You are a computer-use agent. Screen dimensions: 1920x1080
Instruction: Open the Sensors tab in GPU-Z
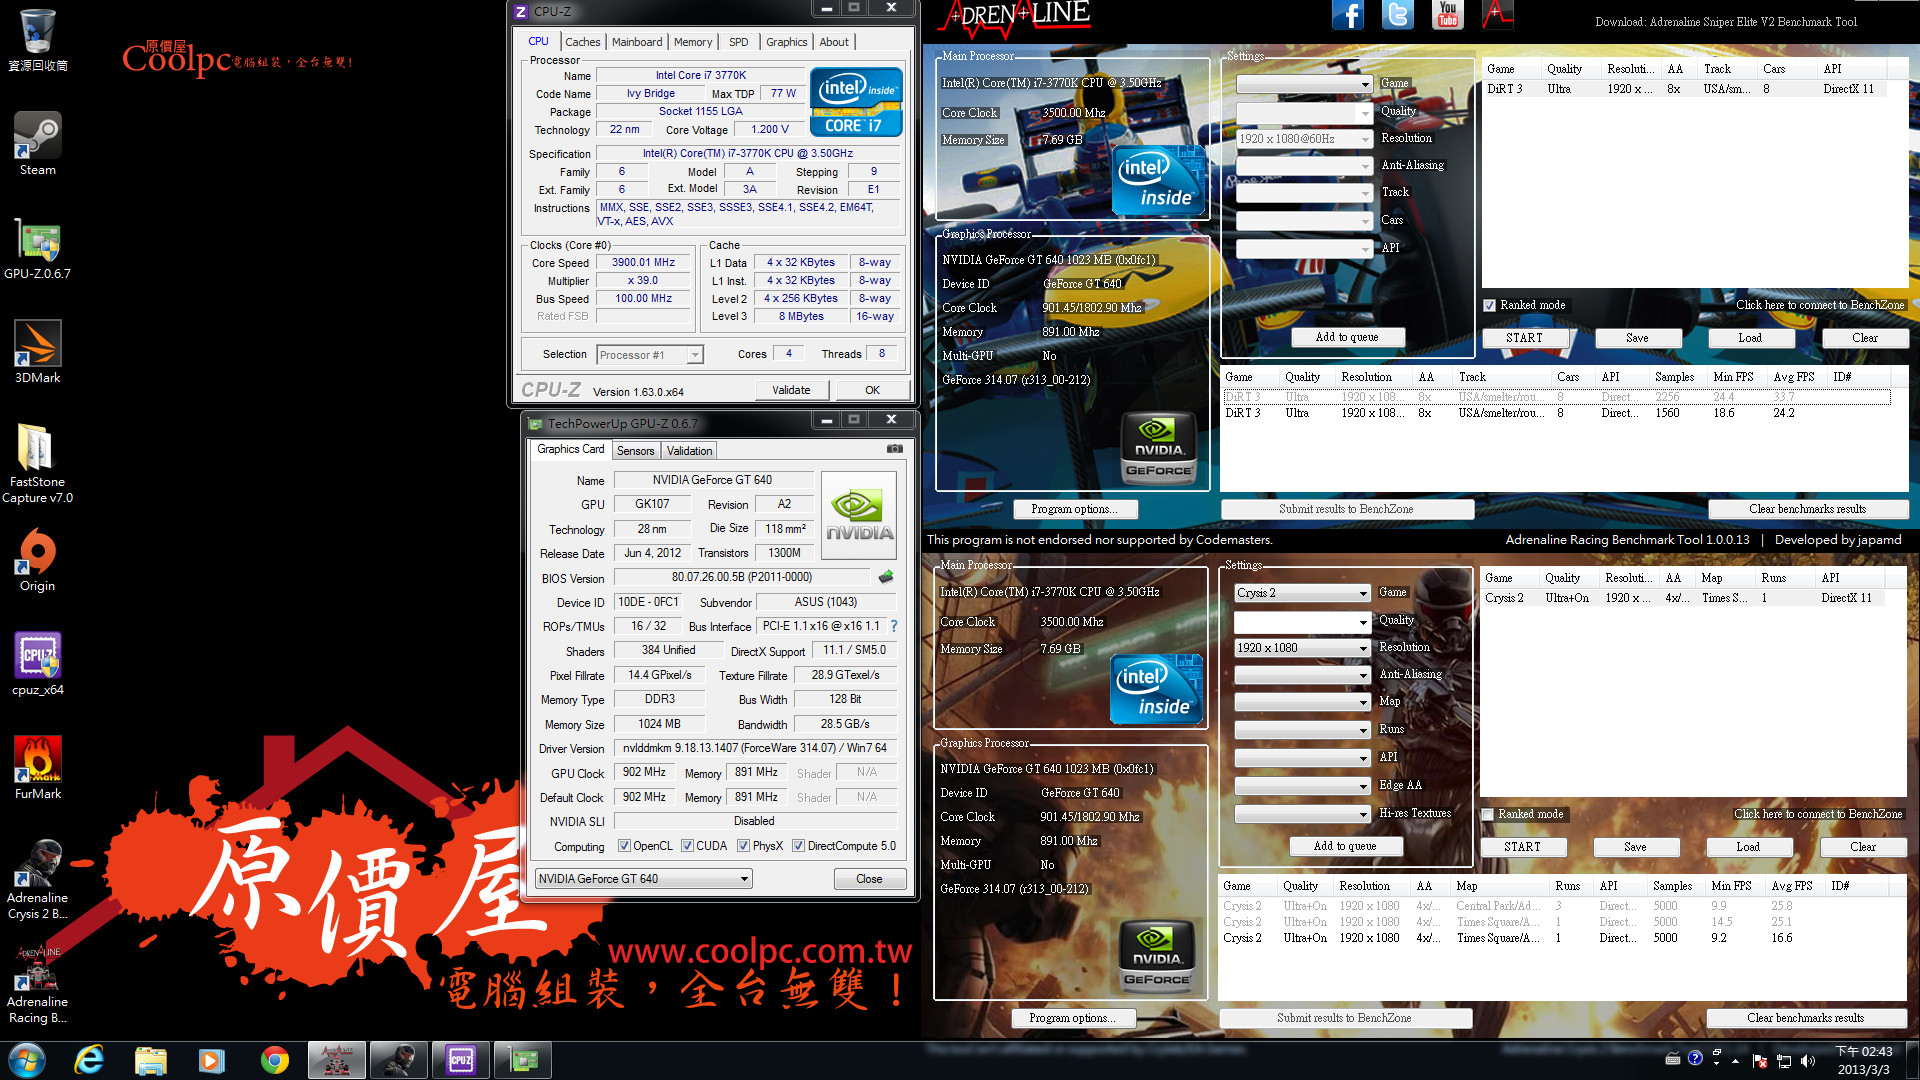635,451
